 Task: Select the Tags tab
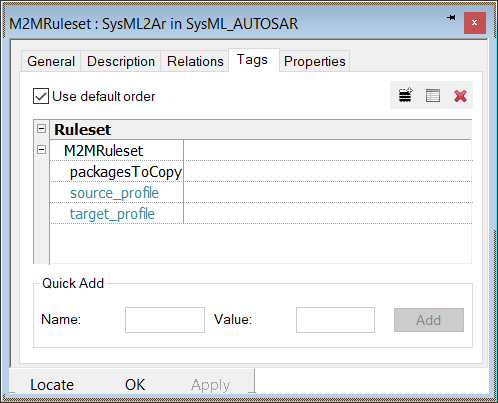tap(252, 60)
